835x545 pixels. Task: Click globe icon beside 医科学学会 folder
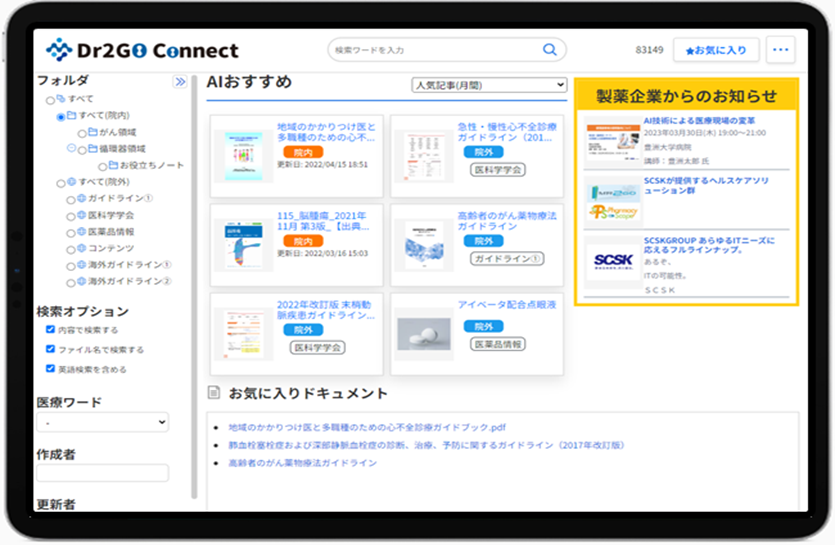tap(81, 215)
